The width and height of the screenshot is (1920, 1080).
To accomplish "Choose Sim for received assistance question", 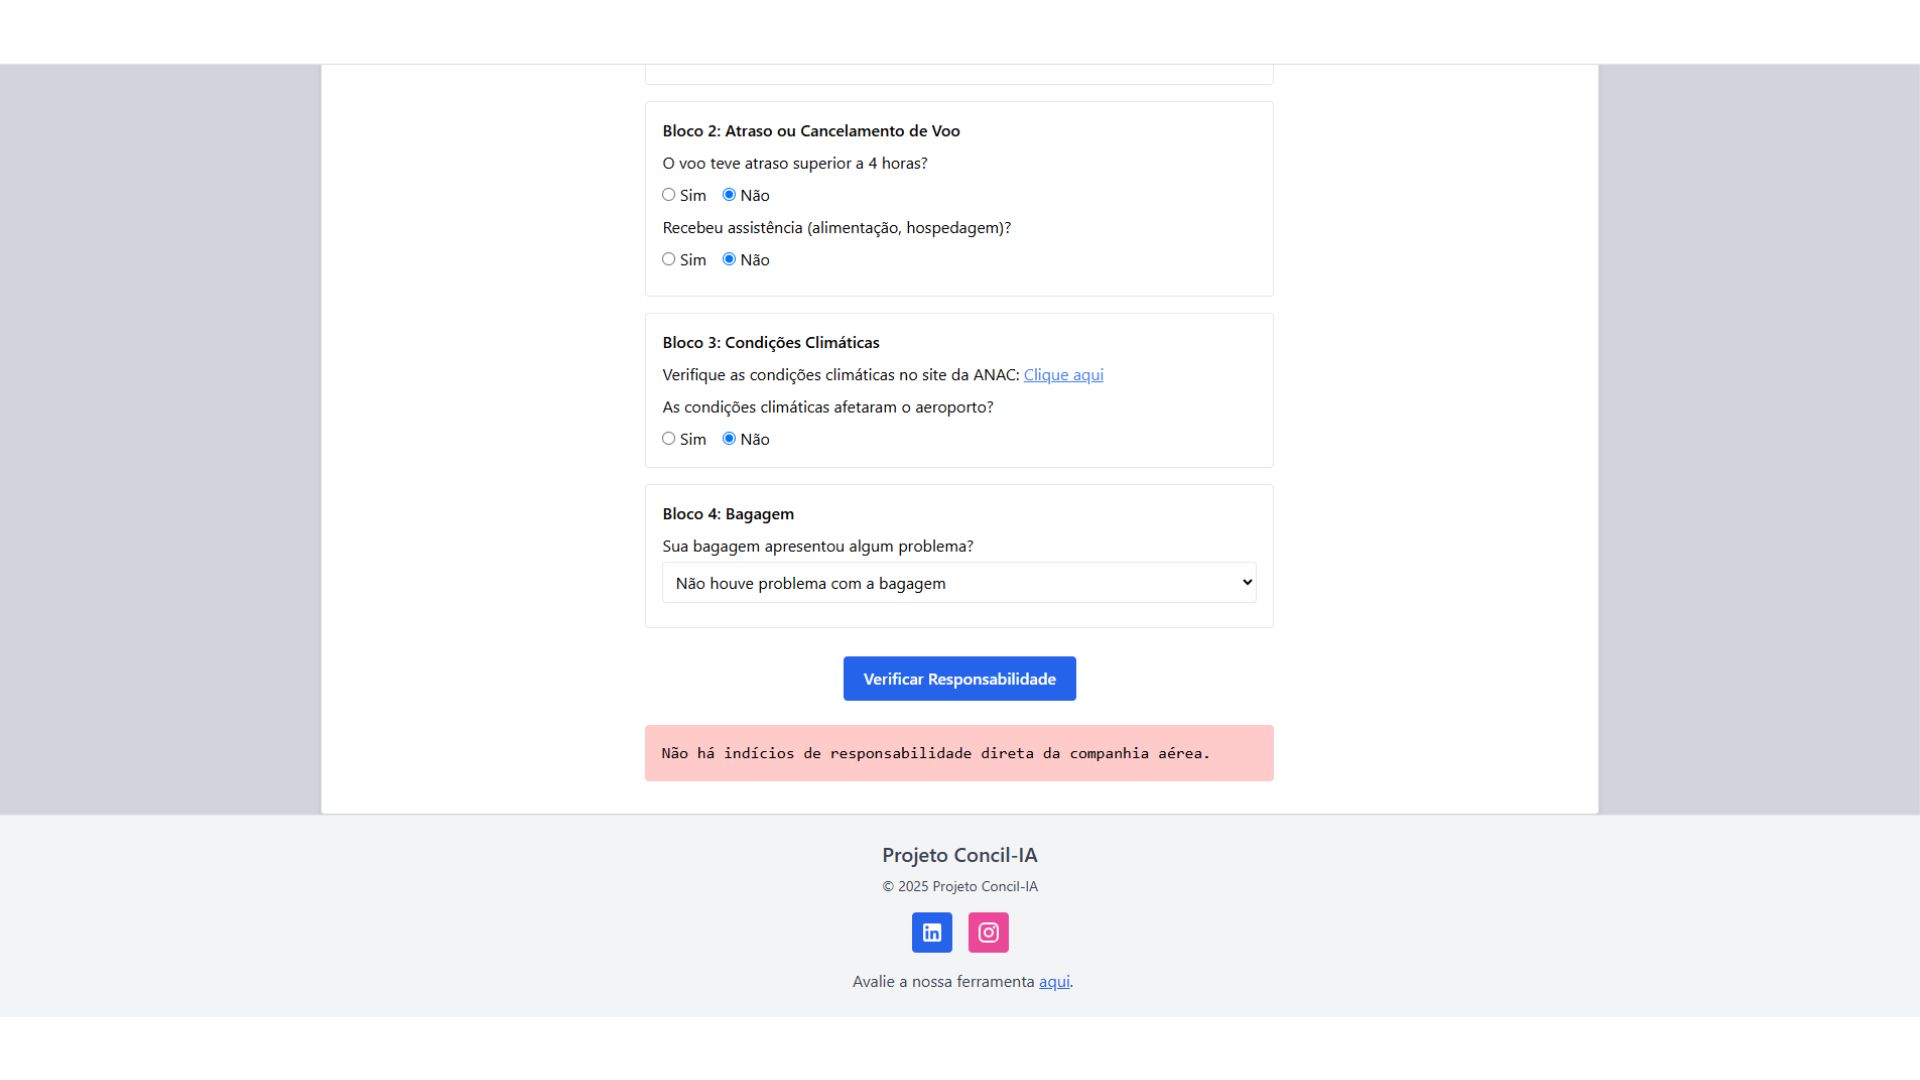I will [669, 259].
